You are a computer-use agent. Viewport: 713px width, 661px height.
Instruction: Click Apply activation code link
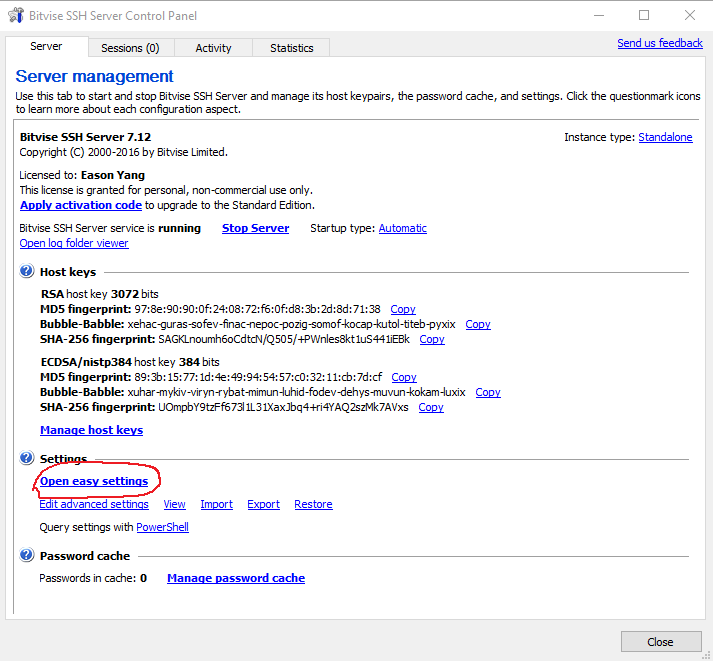click(81, 205)
